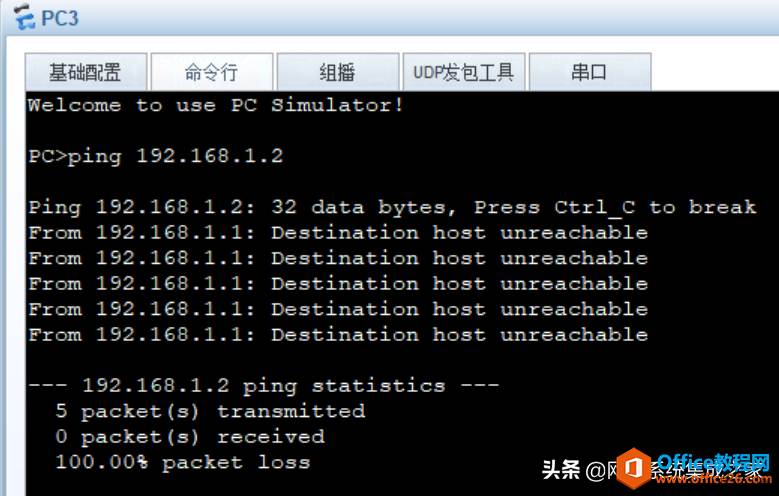
Task: Open the 基础配置 tab
Action: pyautogui.click(x=85, y=72)
